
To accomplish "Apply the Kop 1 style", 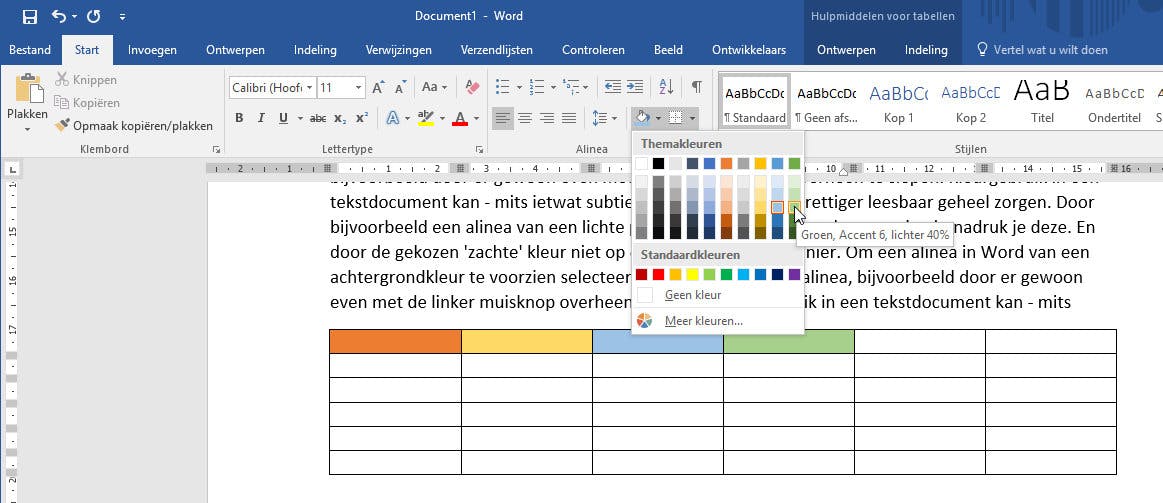I will [899, 103].
